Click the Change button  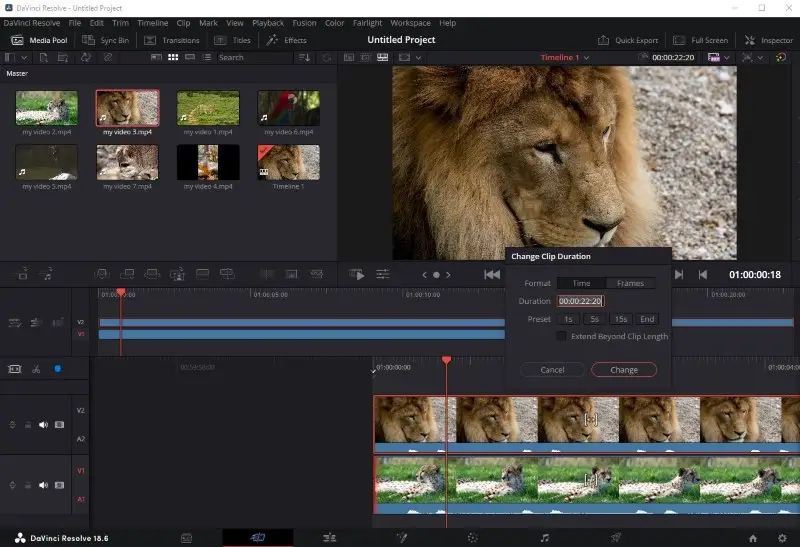point(624,370)
